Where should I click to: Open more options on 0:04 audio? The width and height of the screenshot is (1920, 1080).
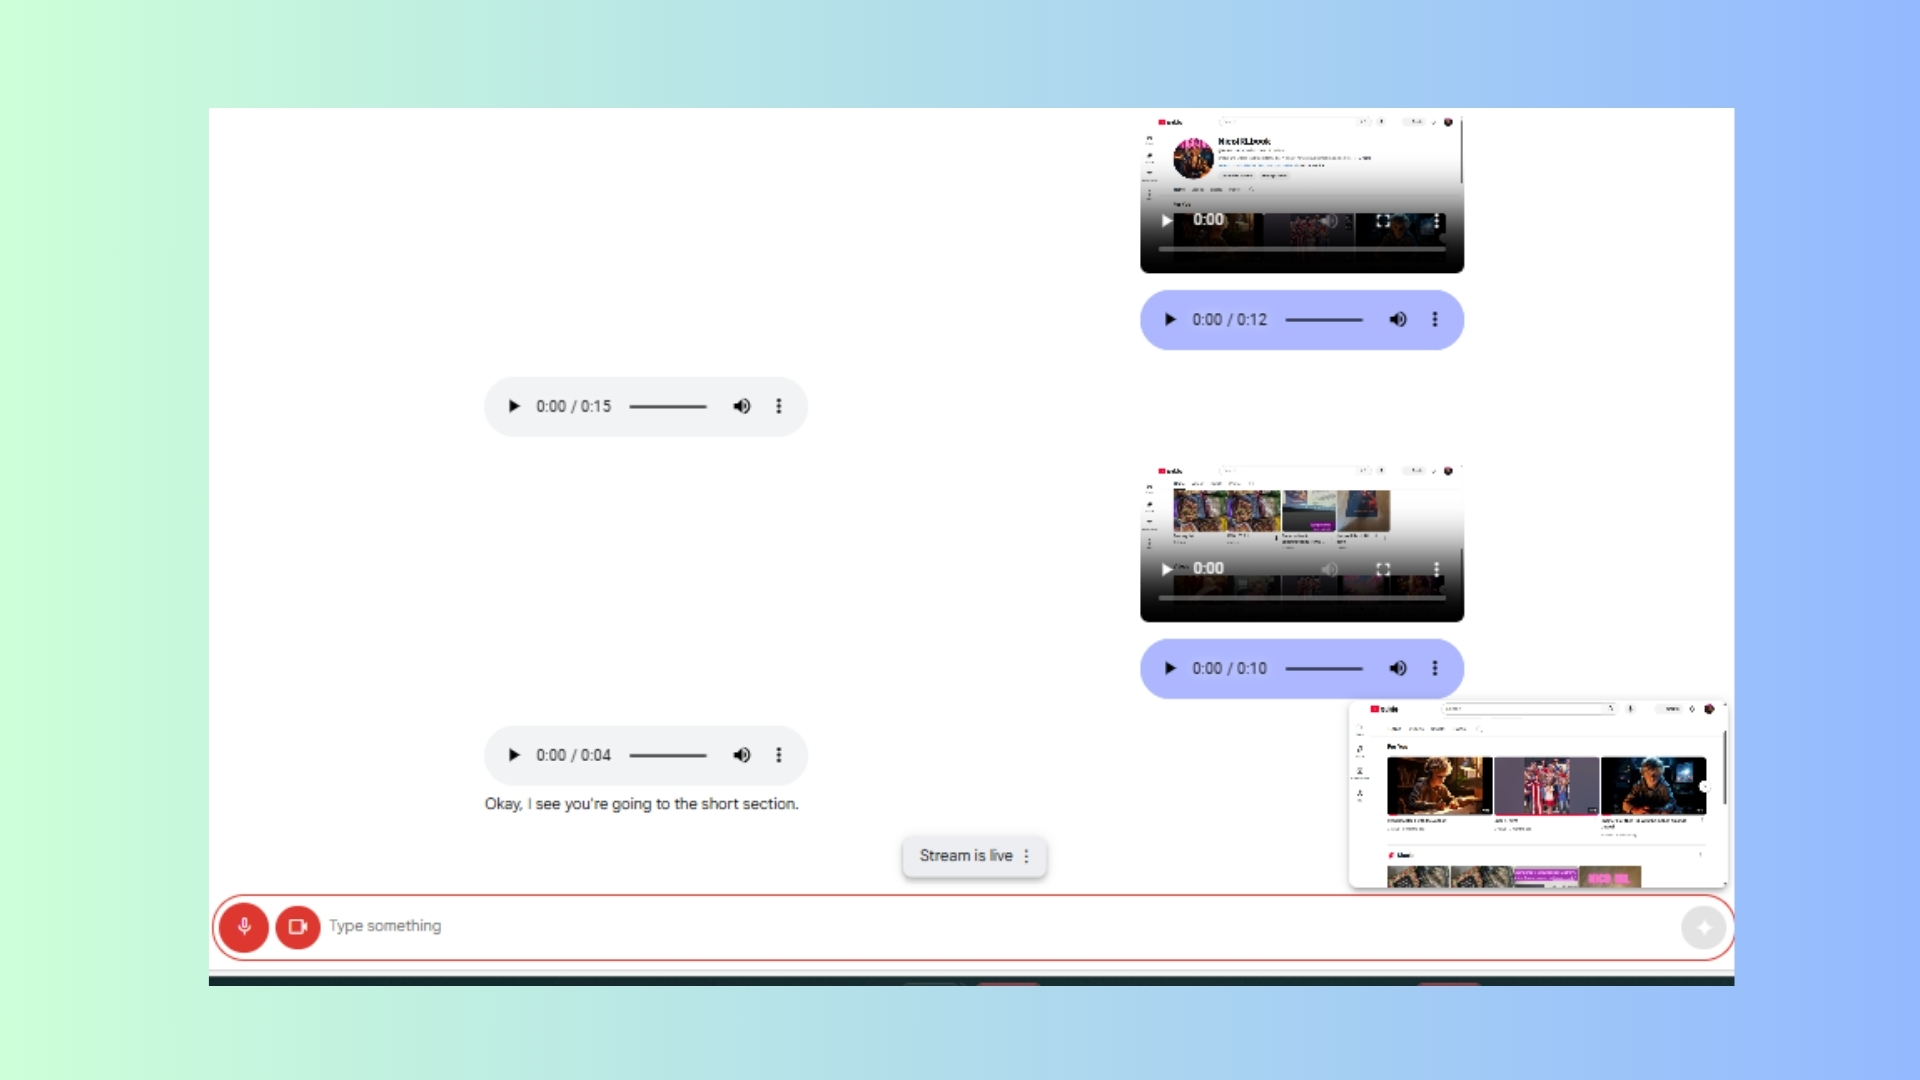[x=779, y=755]
